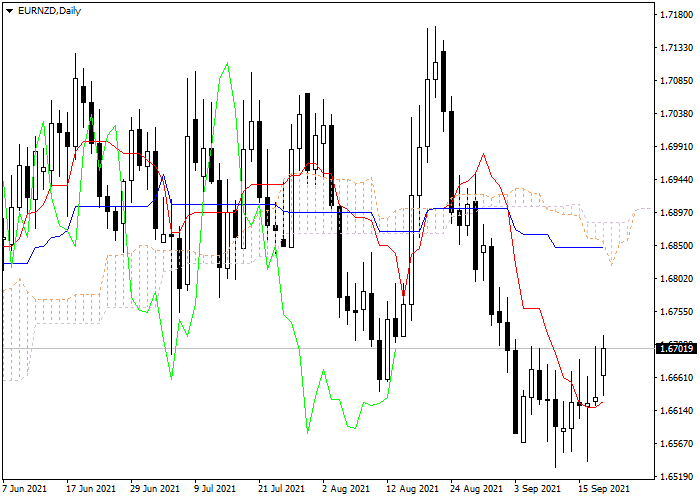This screenshot has height=500, width=700.
Task: Click the 1.67550 price axis label
Action: [676, 312]
